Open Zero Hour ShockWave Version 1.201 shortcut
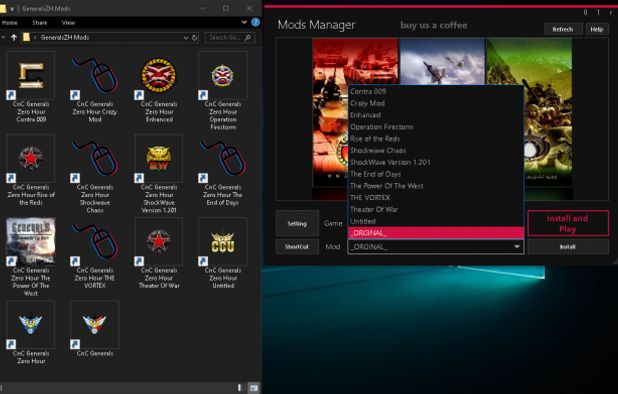 coord(159,174)
